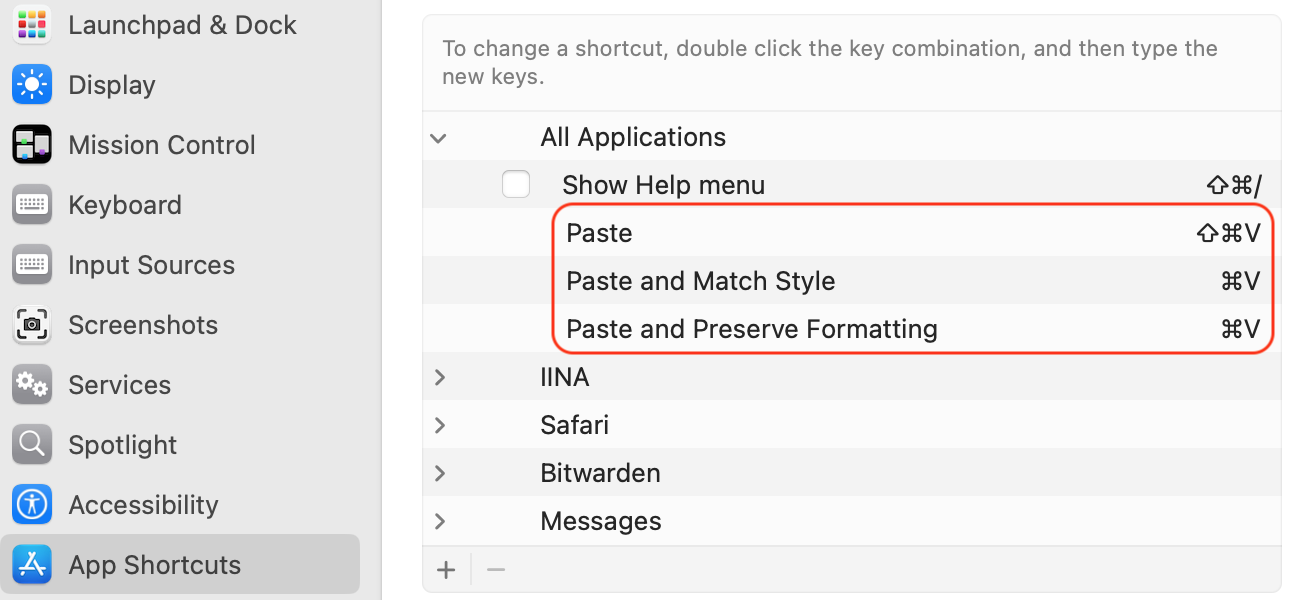
Task: Expand the IINA shortcuts group
Action: point(439,377)
